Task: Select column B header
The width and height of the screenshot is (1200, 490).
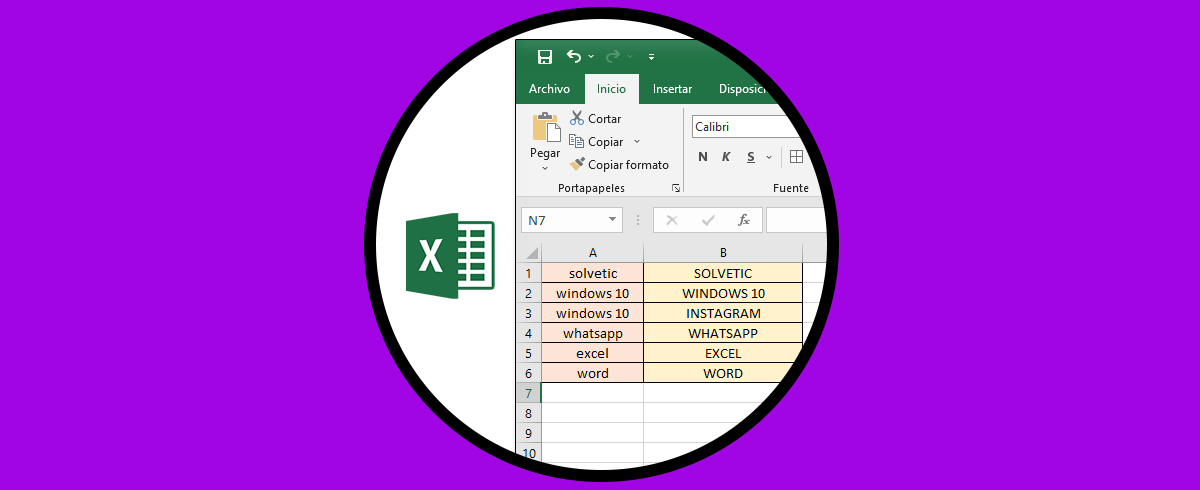Action: click(x=723, y=253)
